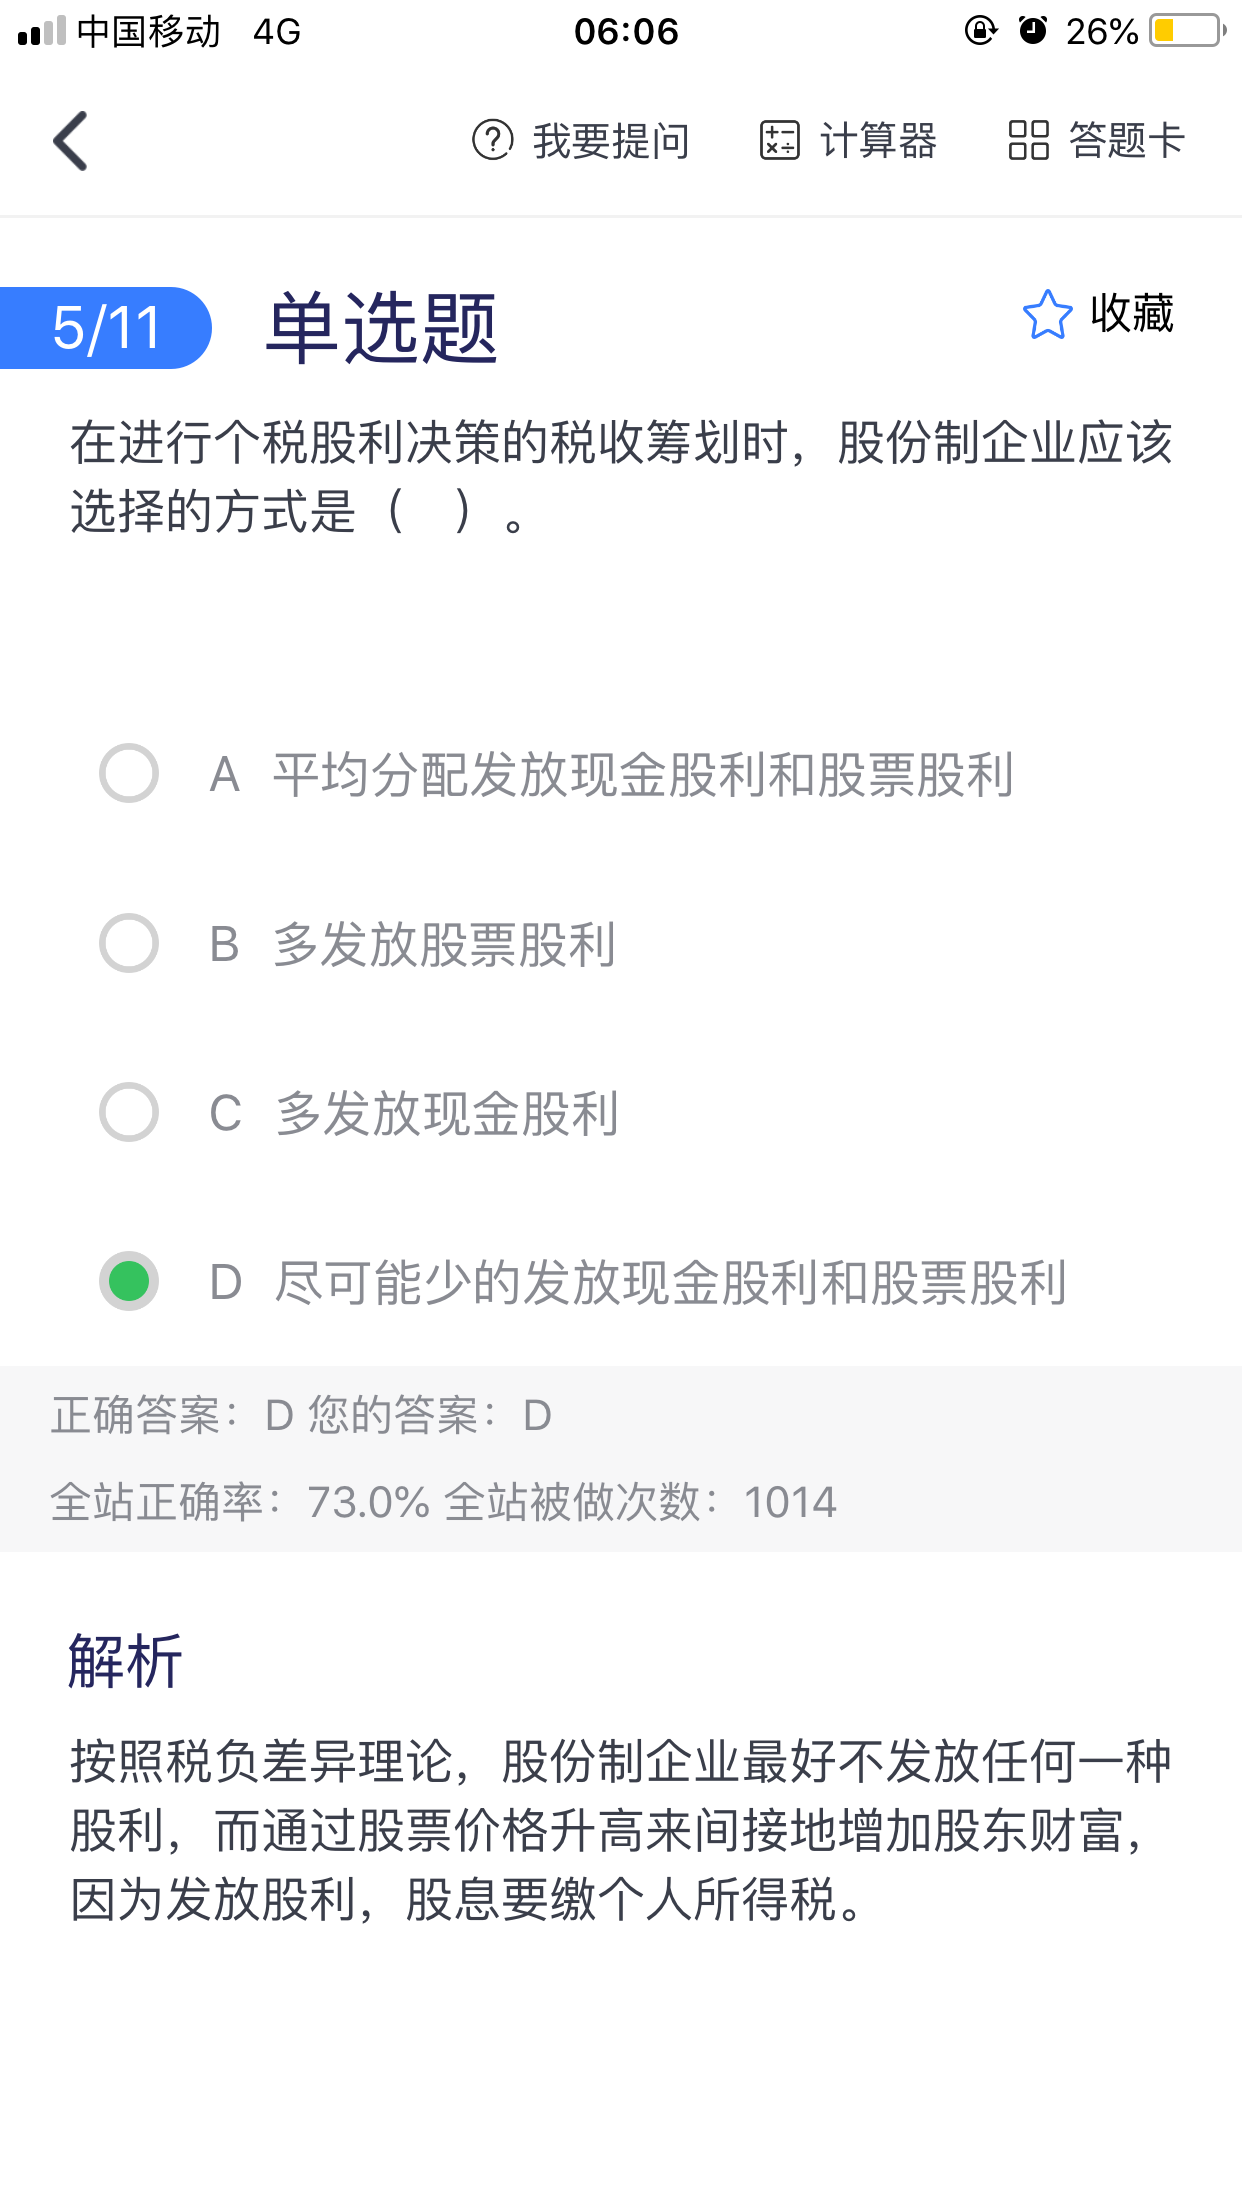This screenshot has width=1242, height=2208.
Task: Select radio button for option B
Action: 129,943
